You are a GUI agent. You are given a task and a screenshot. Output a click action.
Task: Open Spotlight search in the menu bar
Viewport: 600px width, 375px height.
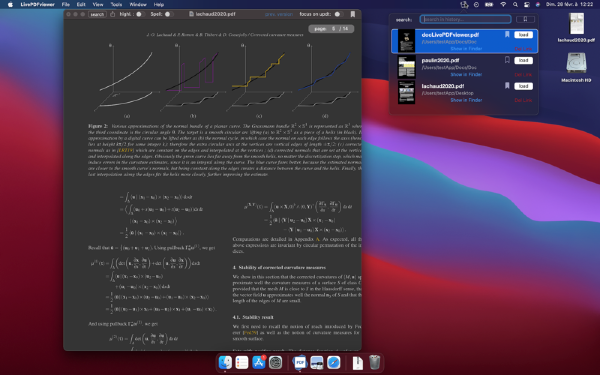click(x=515, y=5)
